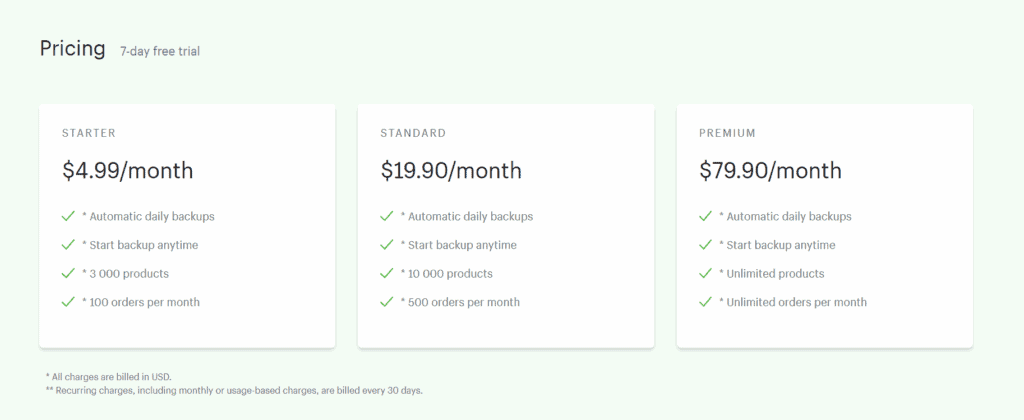Click the checkmark next to 500 orders per month
Screen dimensions: 1024x420
(x=387, y=302)
